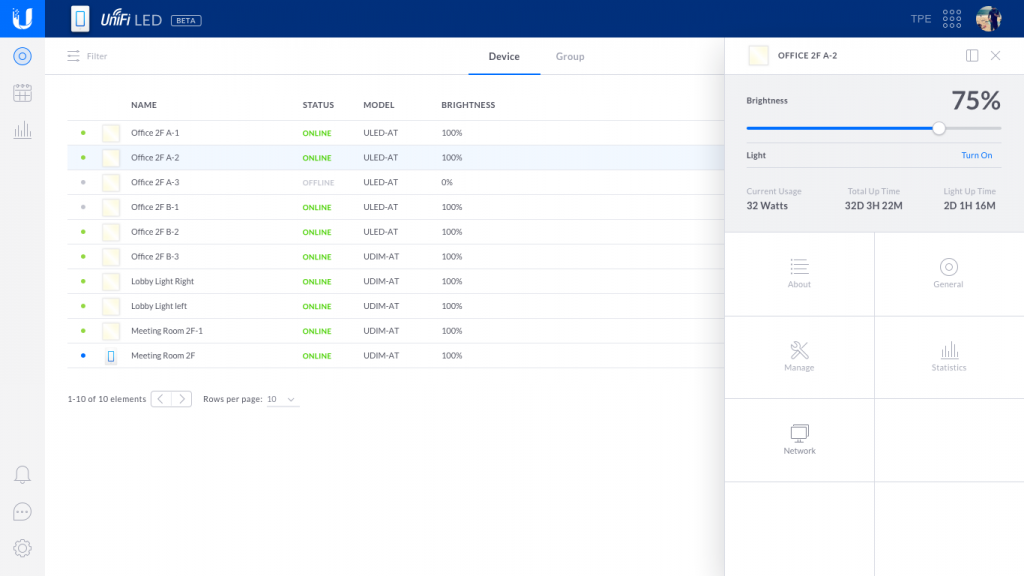Viewport: 1024px width, 576px height.
Task: Open the Rows per page dropdown
Action: [278, 398]
